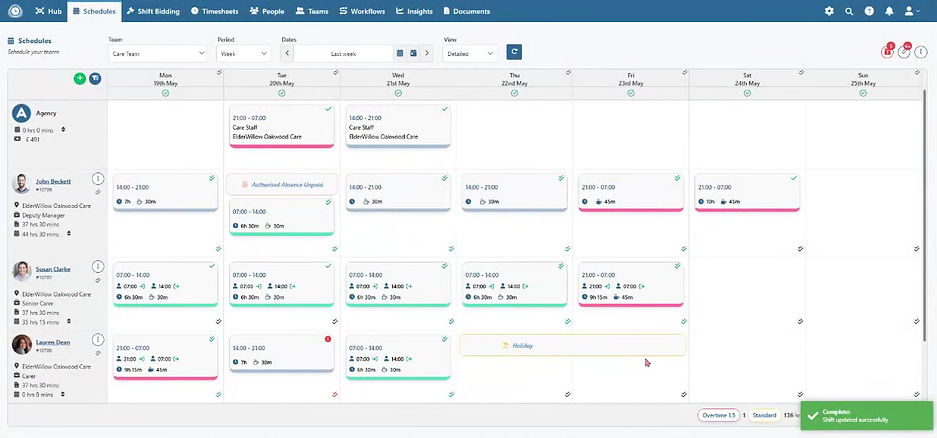Click the blue refresh schedule button

pyautogui.click(x=514, y=52)
